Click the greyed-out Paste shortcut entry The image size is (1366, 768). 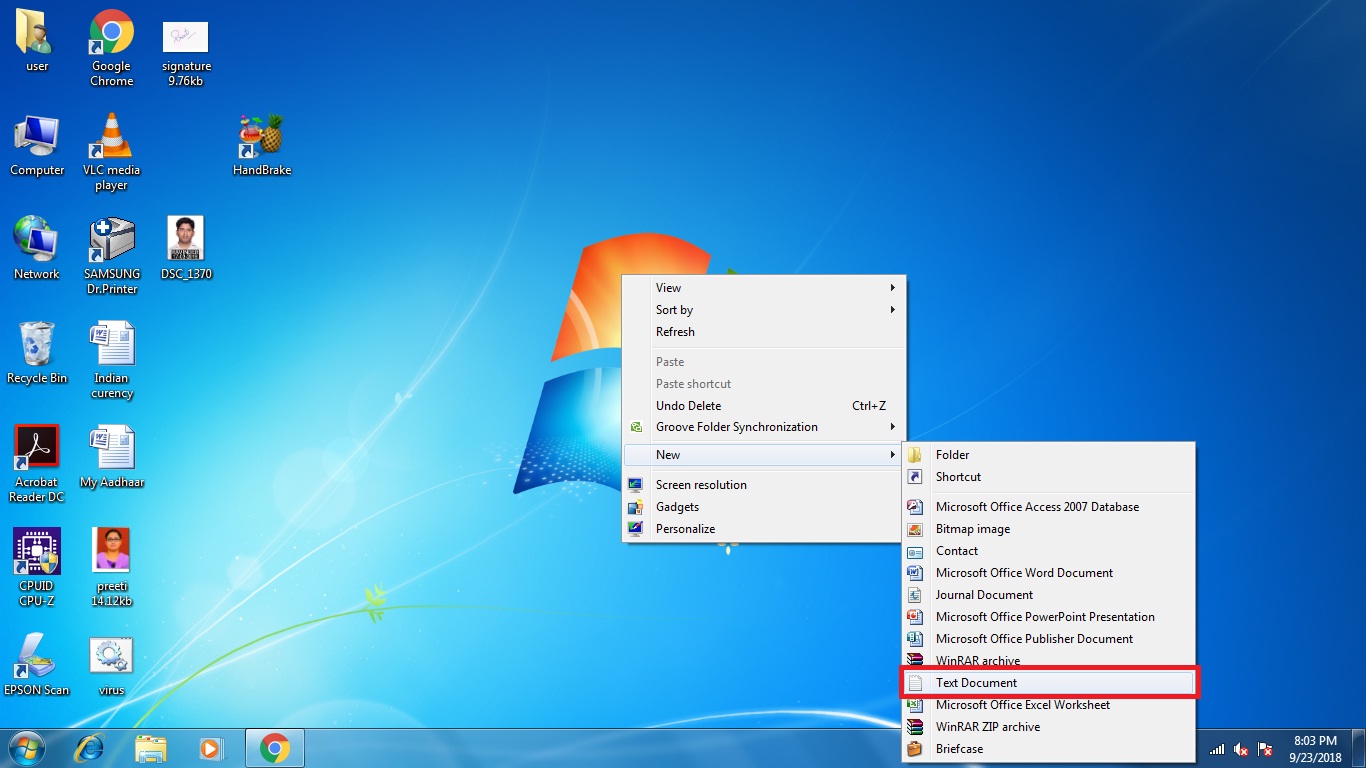pyautogui.click(x=763, y=384)
